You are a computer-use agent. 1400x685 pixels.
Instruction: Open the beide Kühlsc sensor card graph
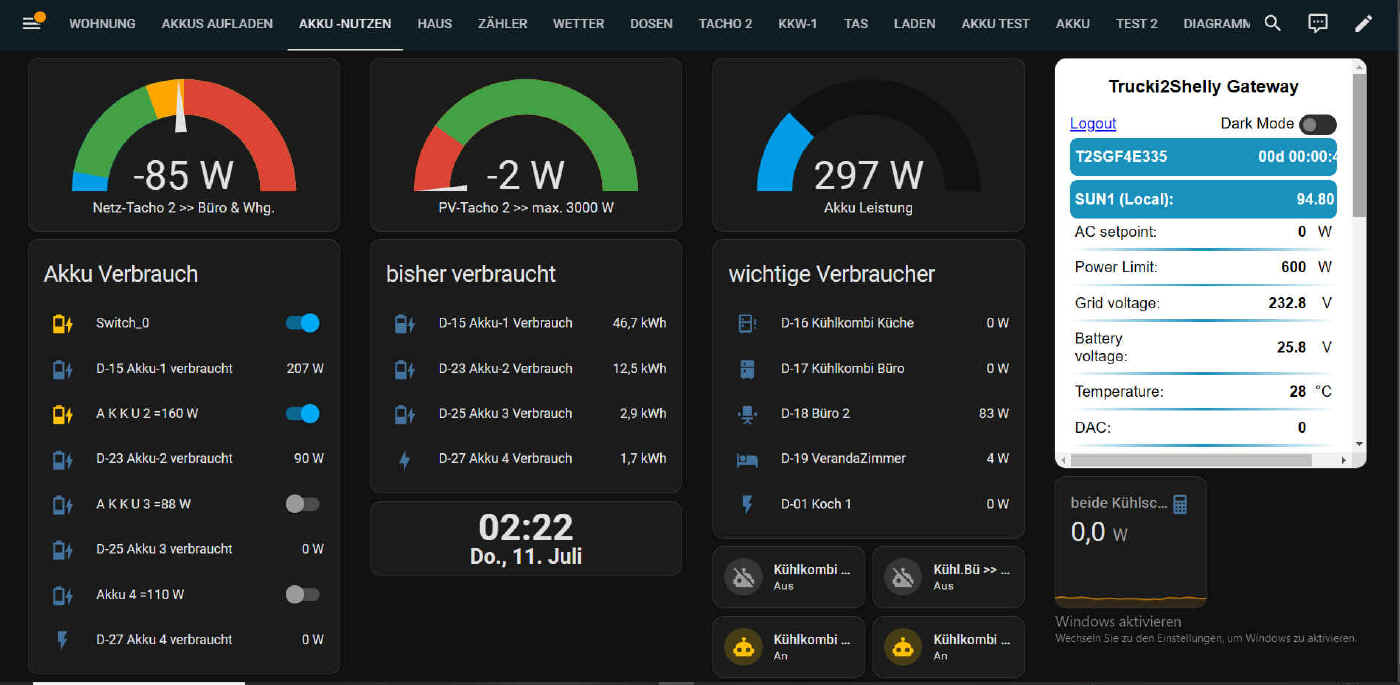click(x=1130, y=543)
